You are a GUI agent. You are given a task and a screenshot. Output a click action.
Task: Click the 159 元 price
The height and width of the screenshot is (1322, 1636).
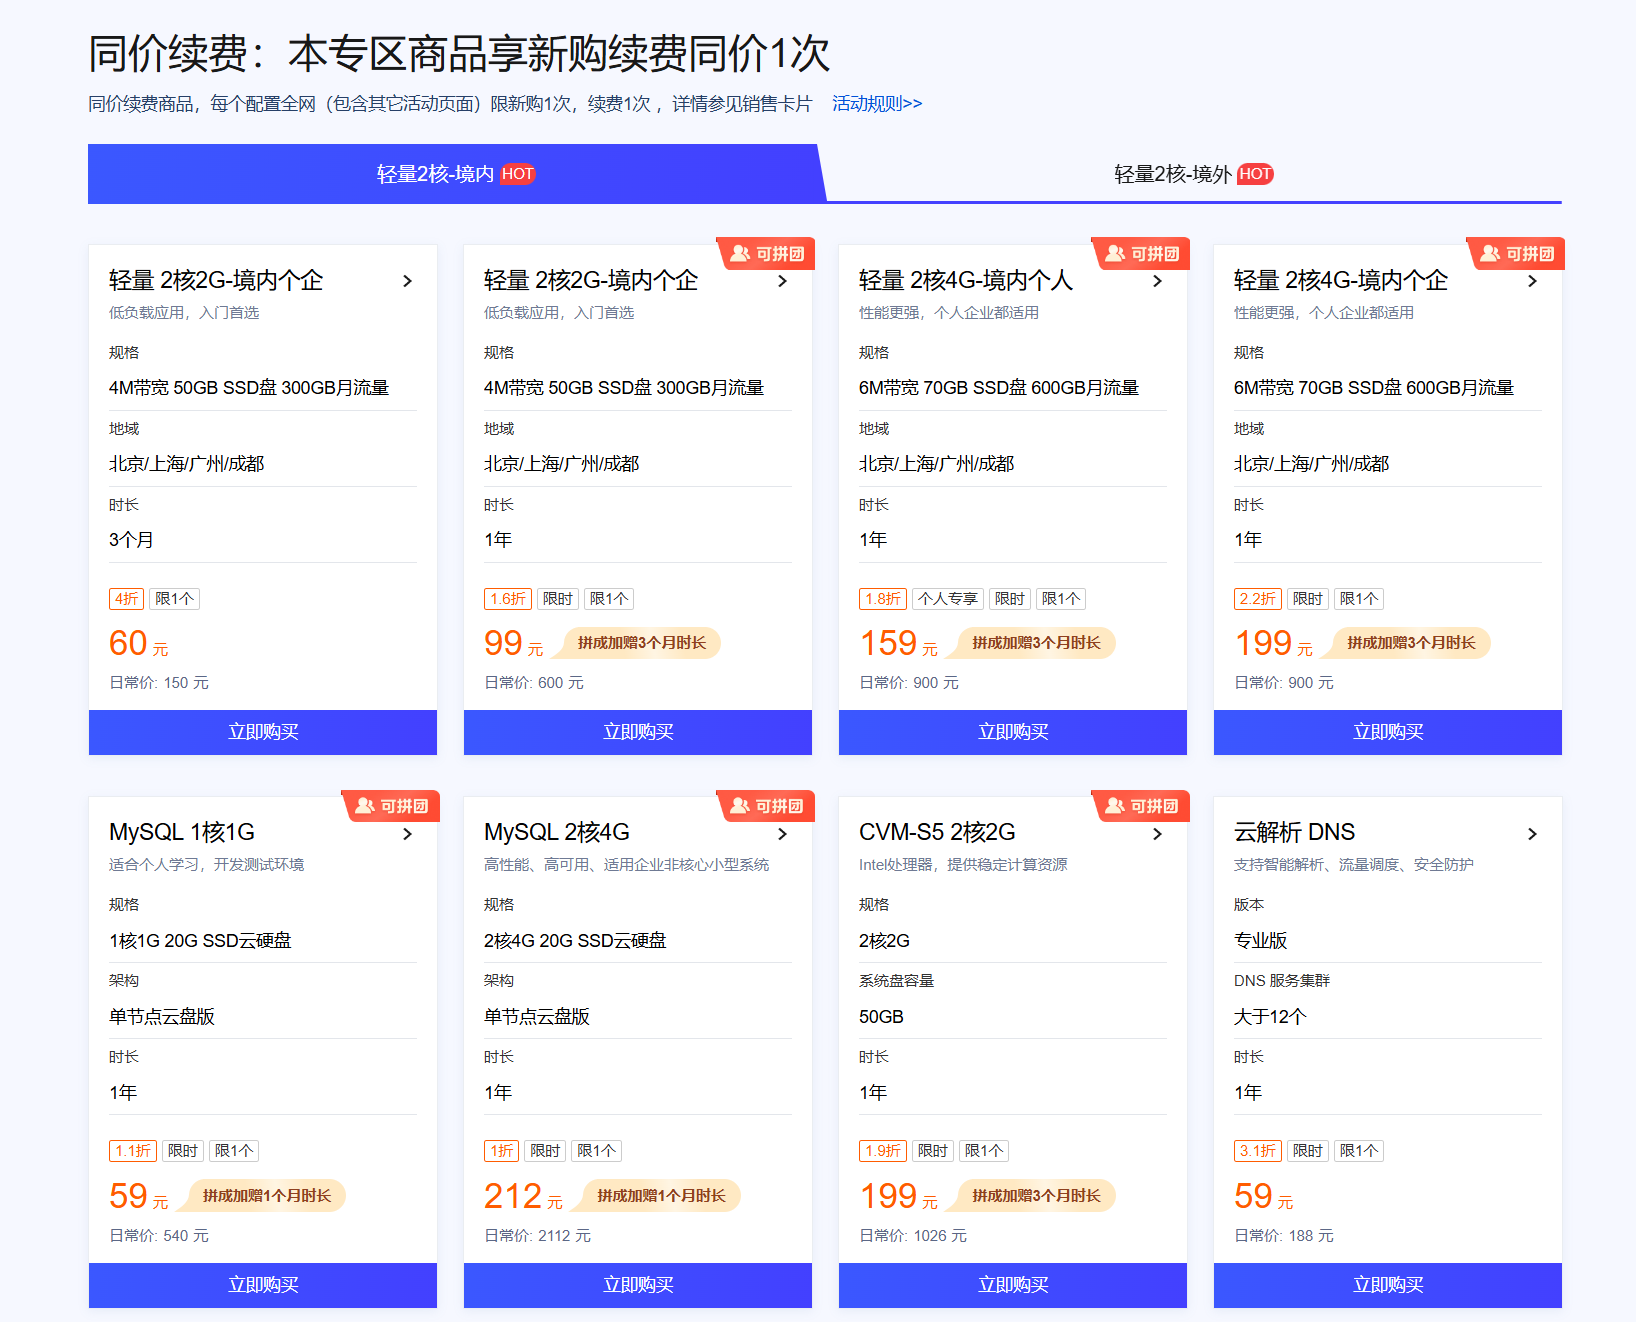point(898,643)
